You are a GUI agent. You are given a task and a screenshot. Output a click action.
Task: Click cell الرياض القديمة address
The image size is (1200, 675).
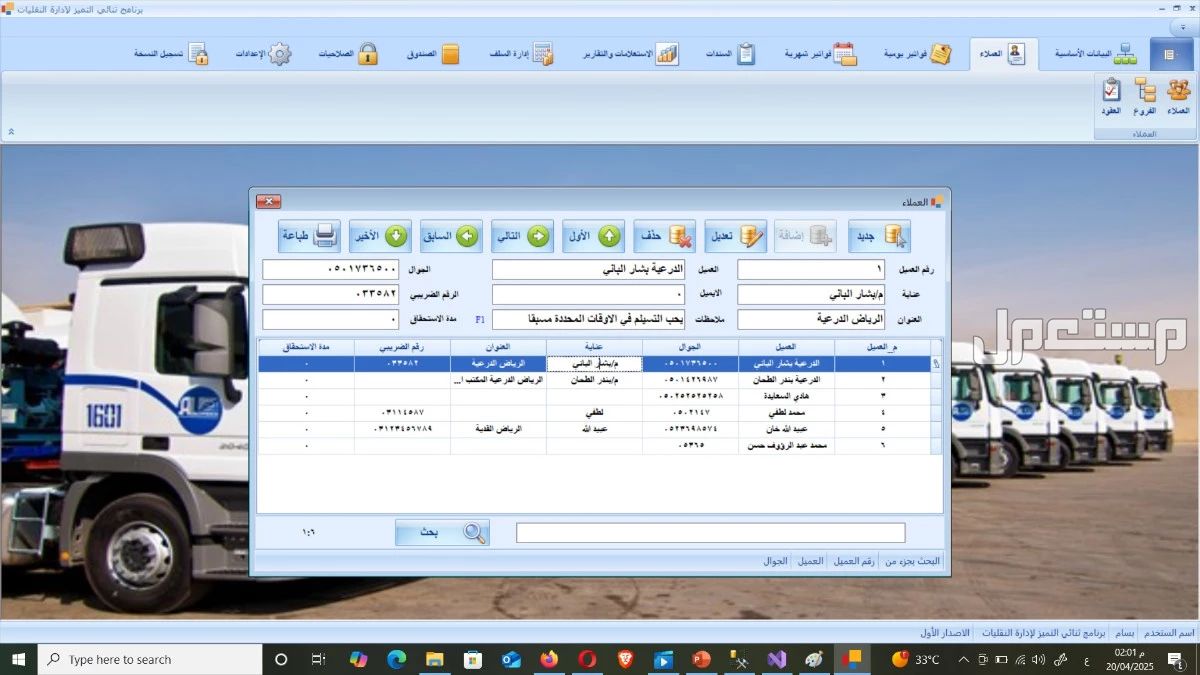tap(498, 428)
